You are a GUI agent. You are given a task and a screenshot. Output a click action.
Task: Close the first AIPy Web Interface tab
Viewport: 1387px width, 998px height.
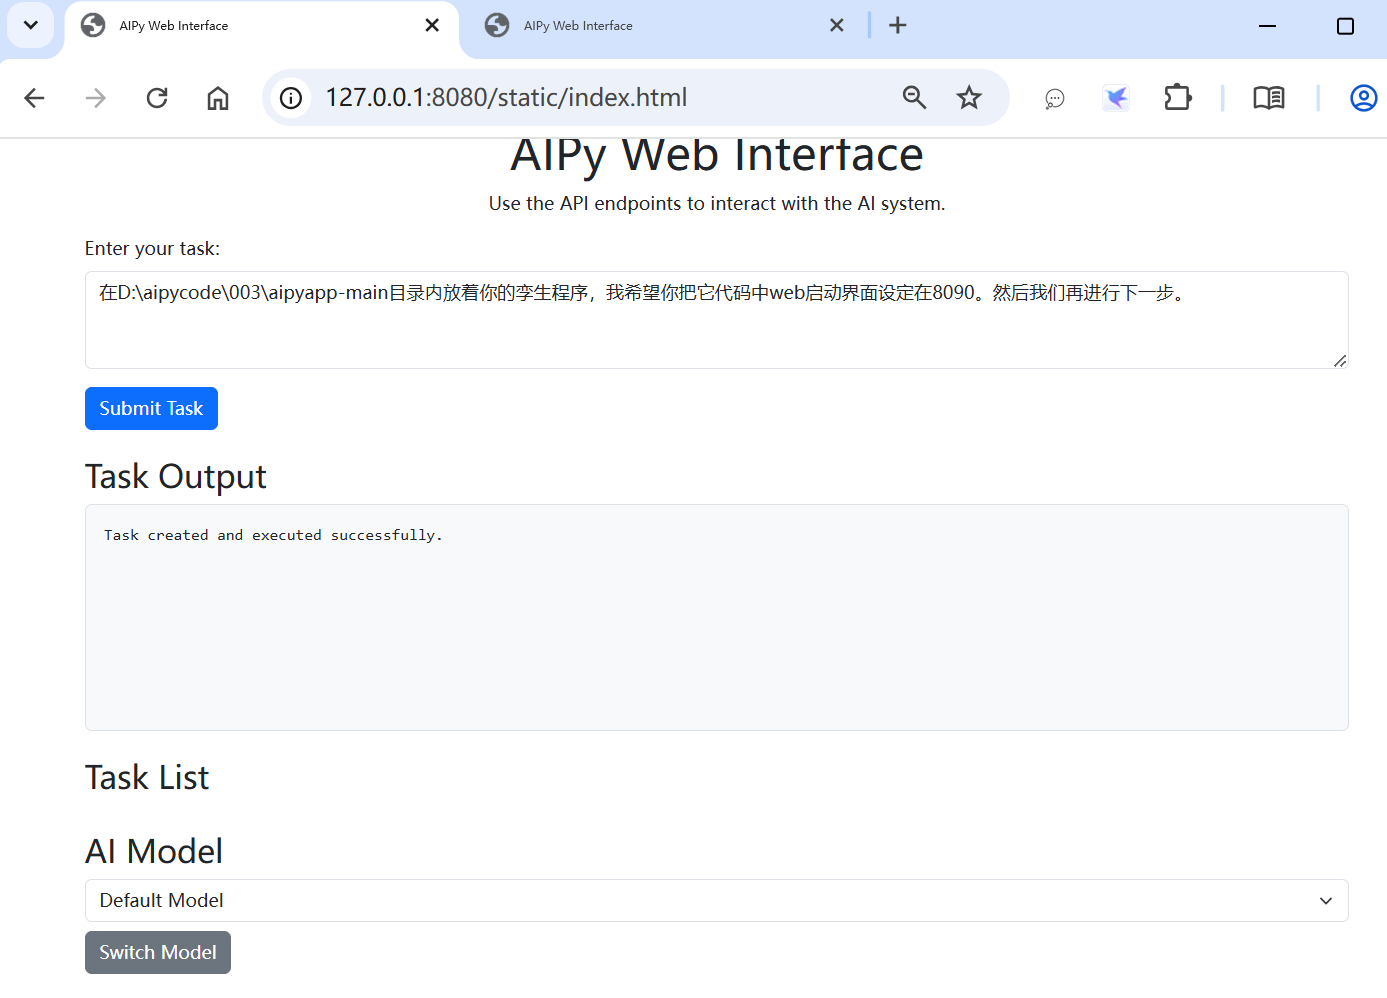[x=432, y=25]
